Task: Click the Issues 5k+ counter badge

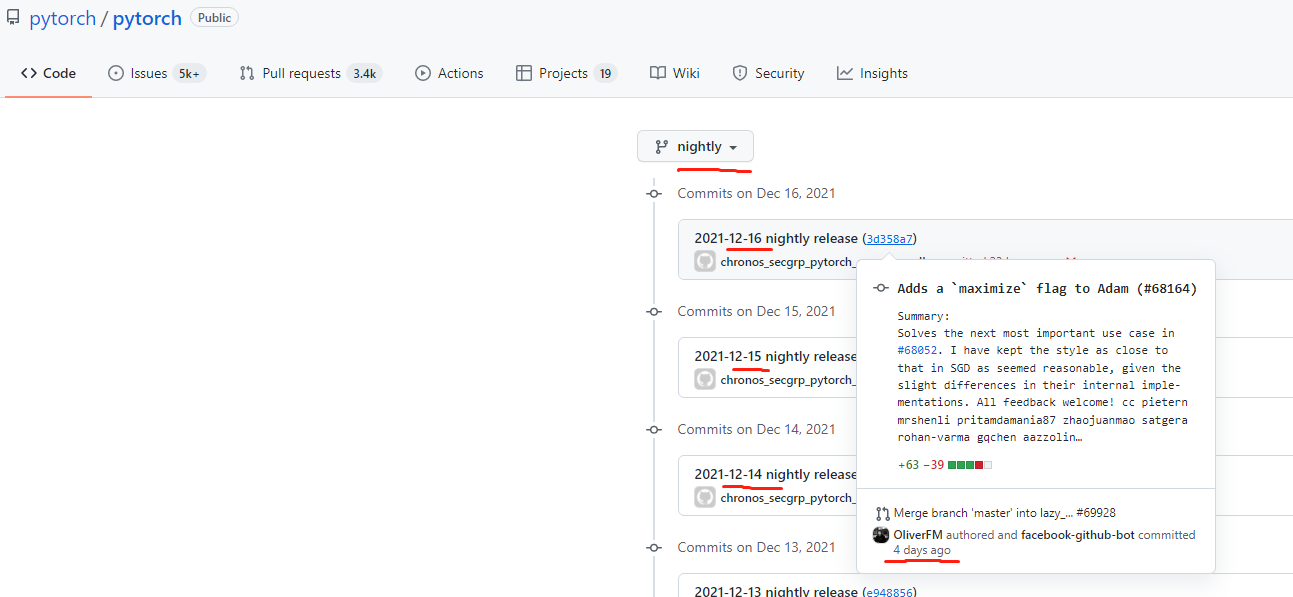Action: tap(189, 73)
